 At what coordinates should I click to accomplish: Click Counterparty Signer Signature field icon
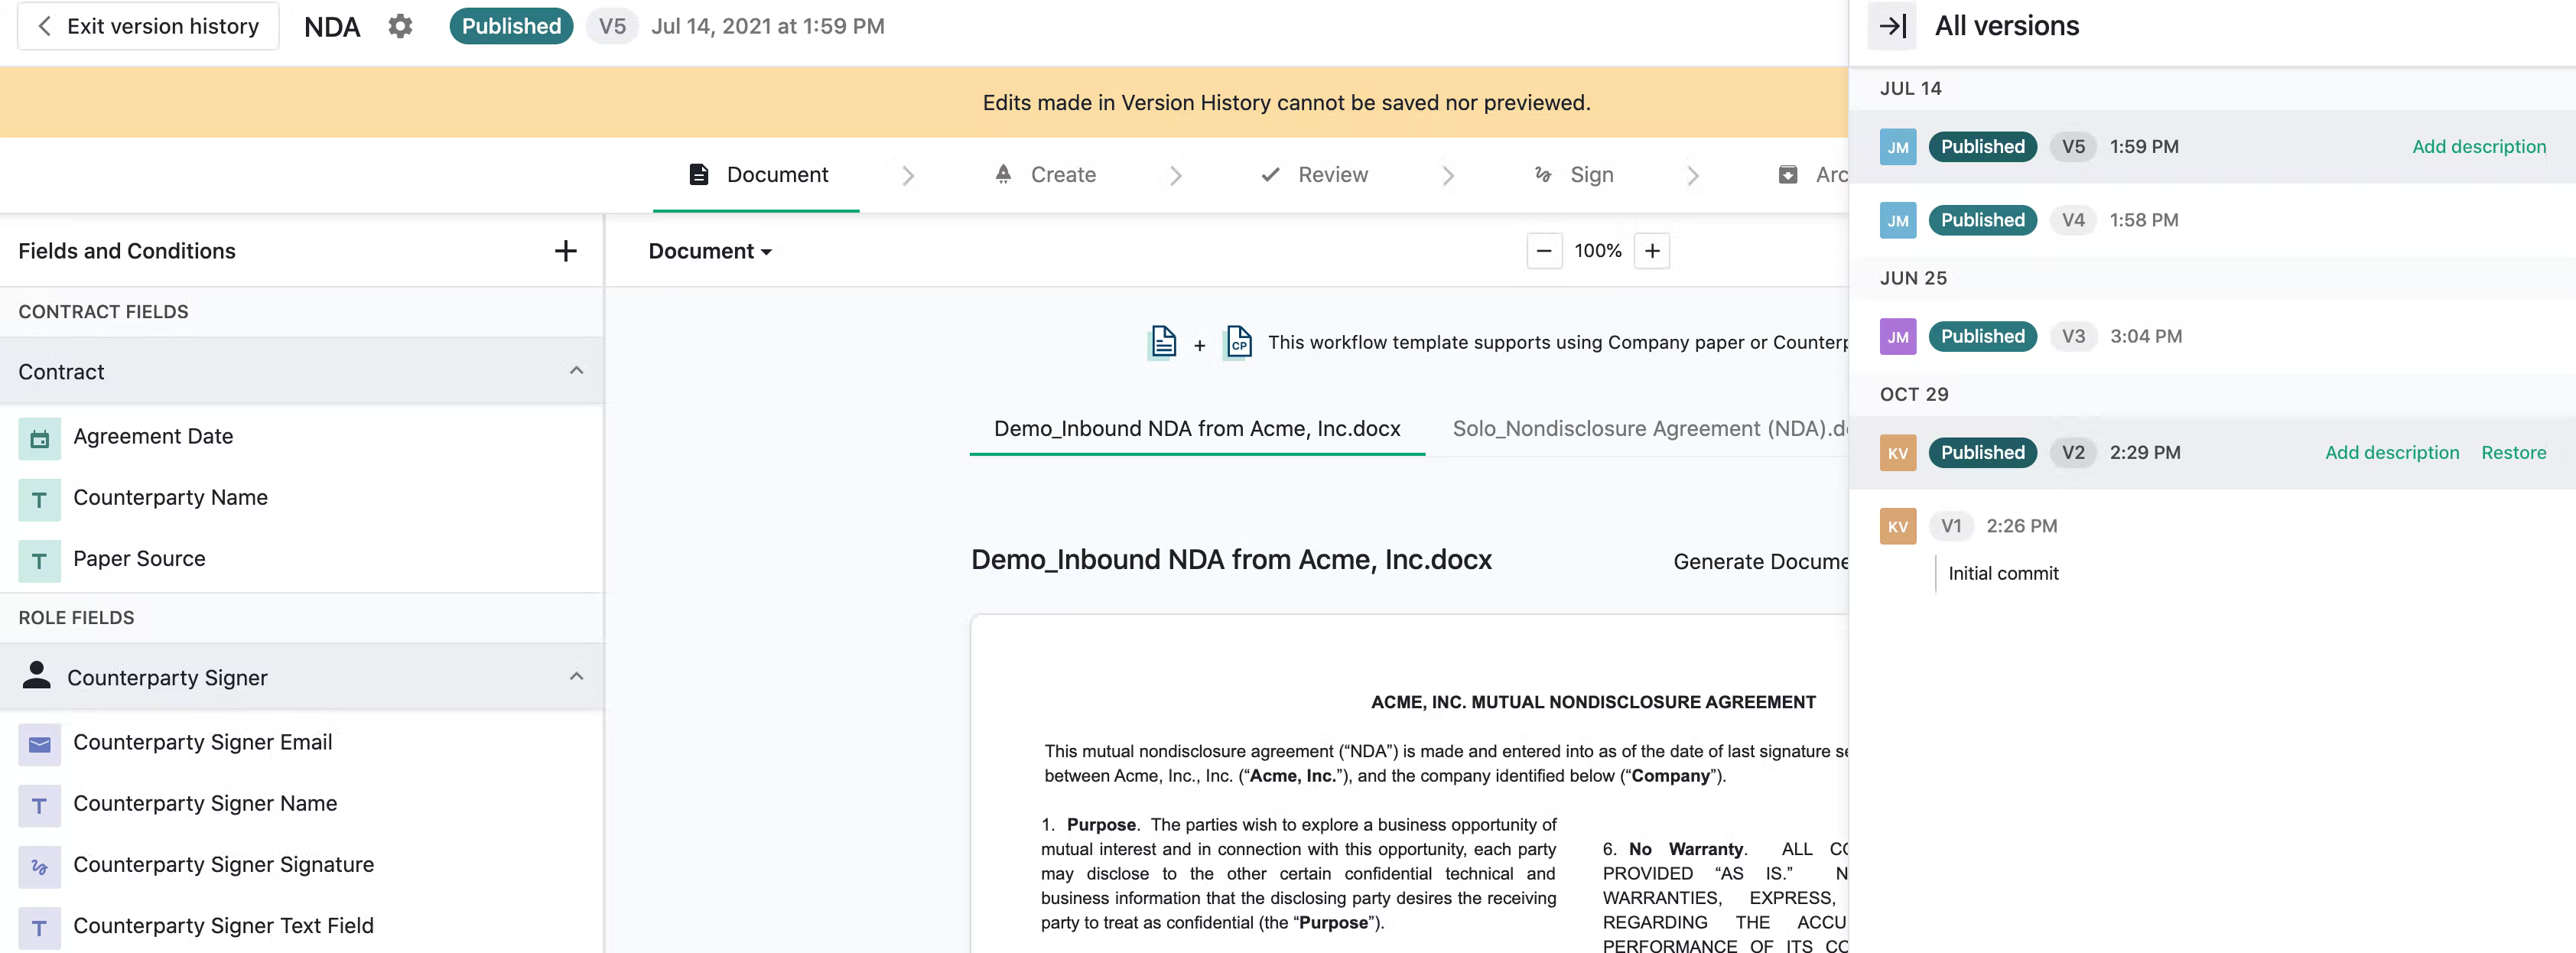[39, 866]
